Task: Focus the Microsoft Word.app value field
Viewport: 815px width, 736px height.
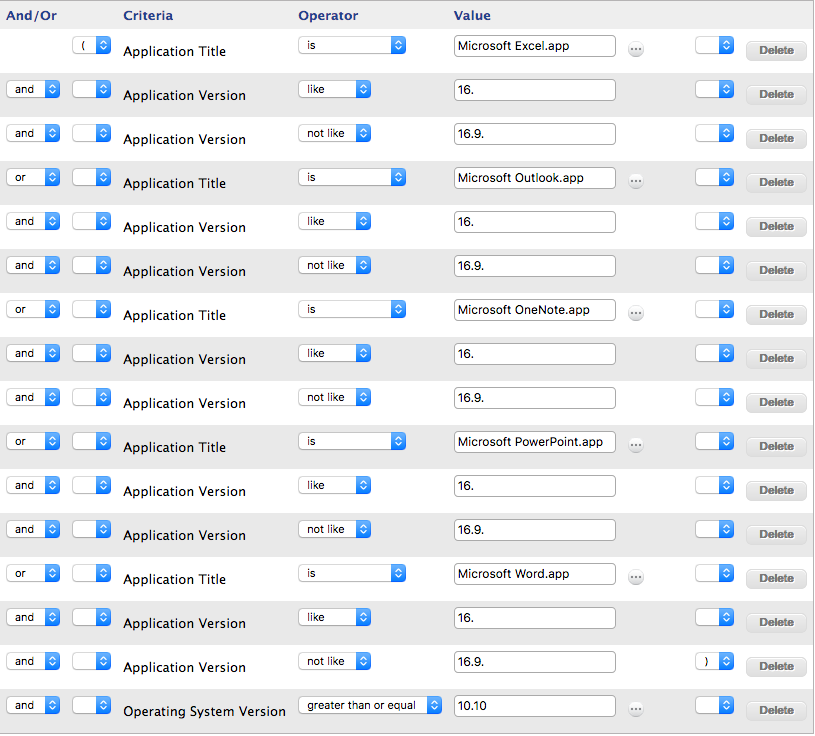Action: (x=534, y=574)
